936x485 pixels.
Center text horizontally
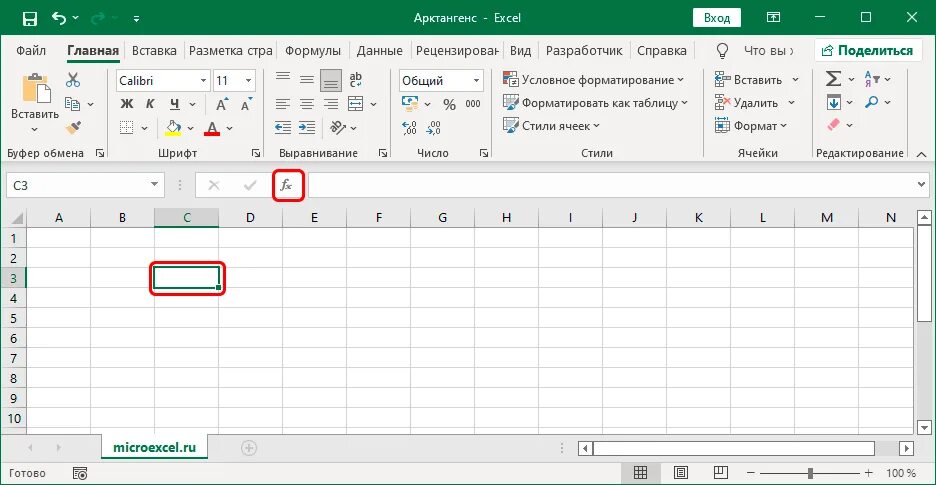(306, 104)
